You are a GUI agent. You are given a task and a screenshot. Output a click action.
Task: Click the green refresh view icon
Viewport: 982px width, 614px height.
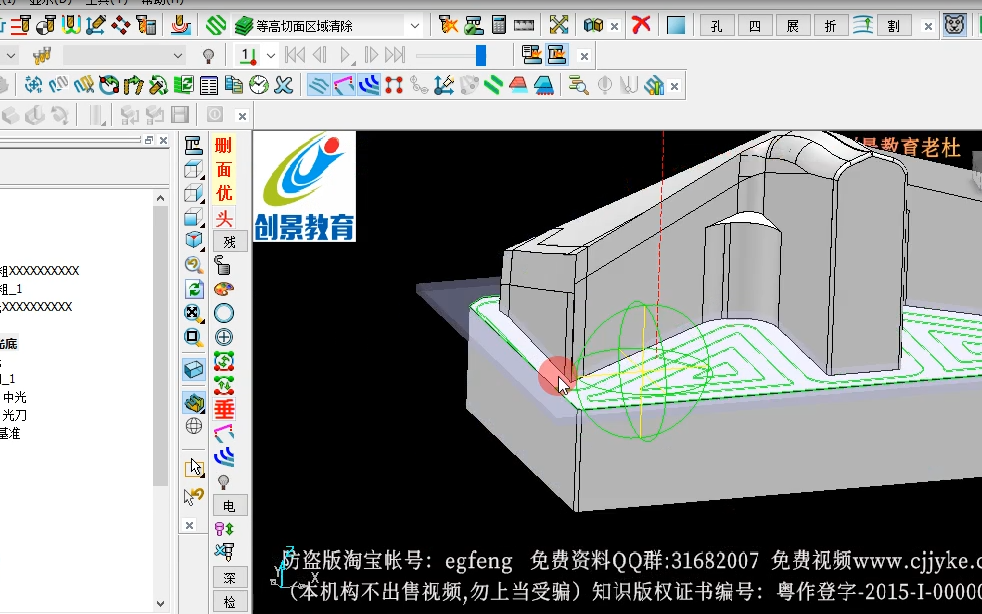pos(194,289)
